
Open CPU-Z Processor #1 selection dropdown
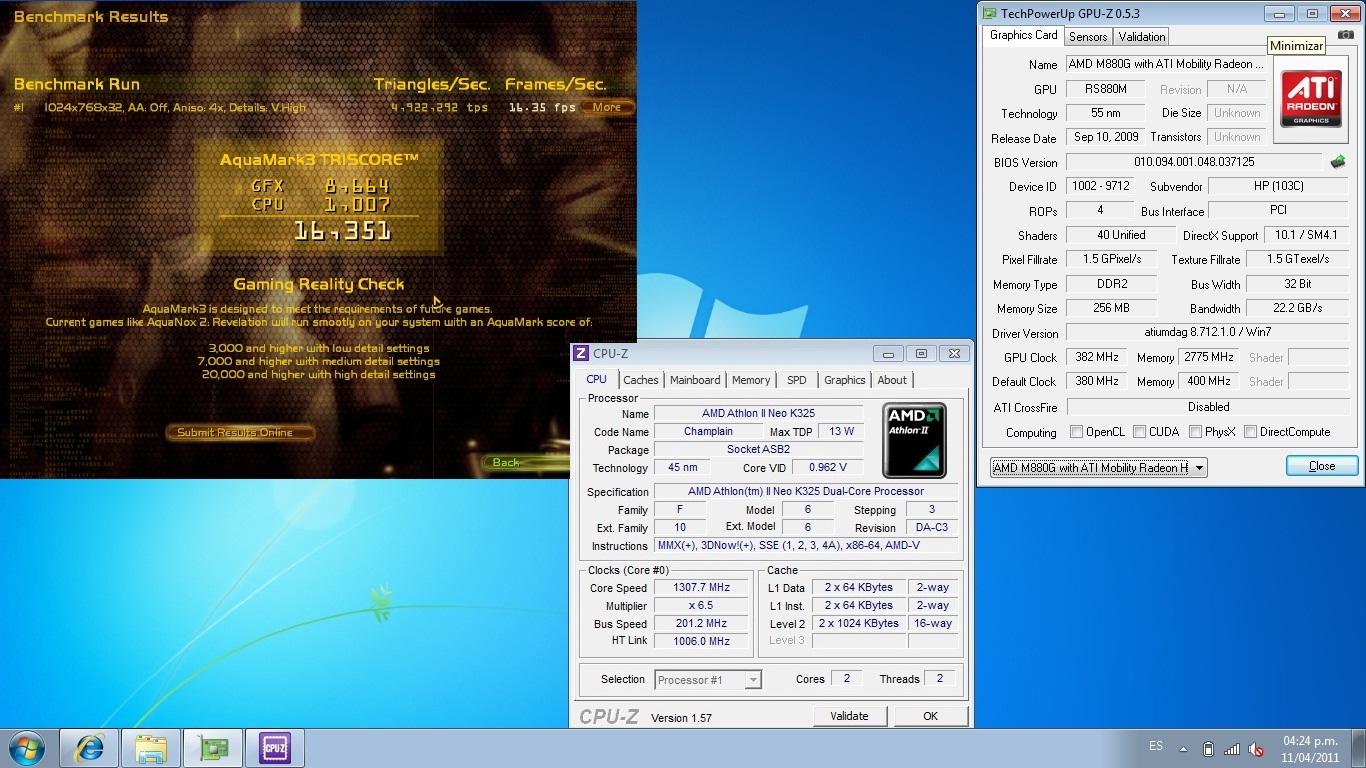point(707,680)
